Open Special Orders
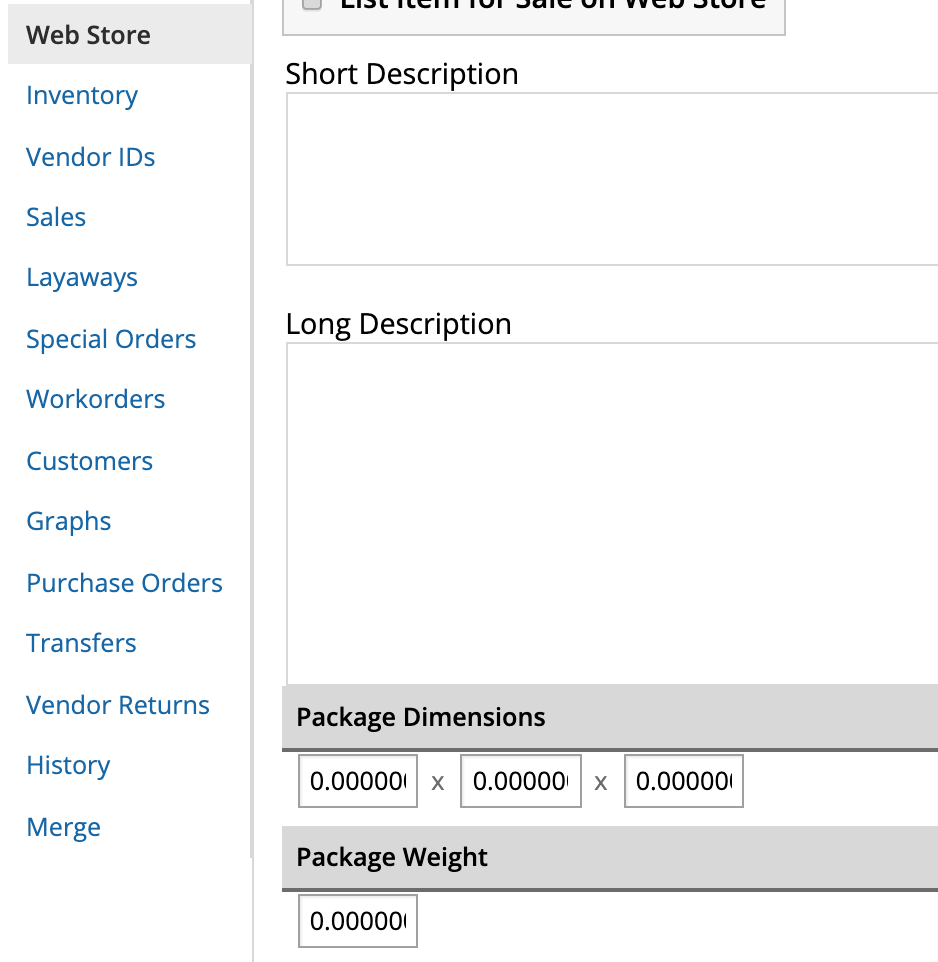 [x=111, y=339]
